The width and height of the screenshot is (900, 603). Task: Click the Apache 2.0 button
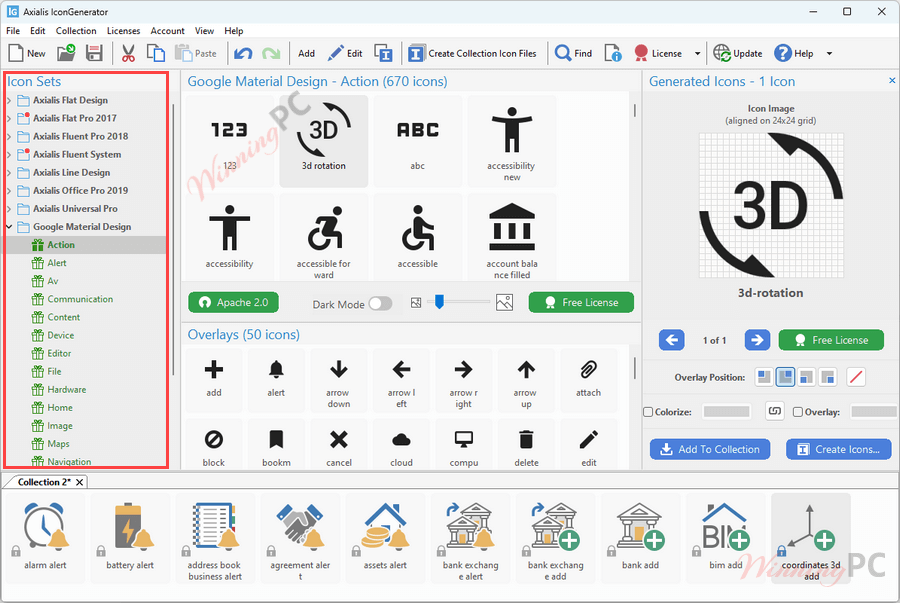(234, 302)
